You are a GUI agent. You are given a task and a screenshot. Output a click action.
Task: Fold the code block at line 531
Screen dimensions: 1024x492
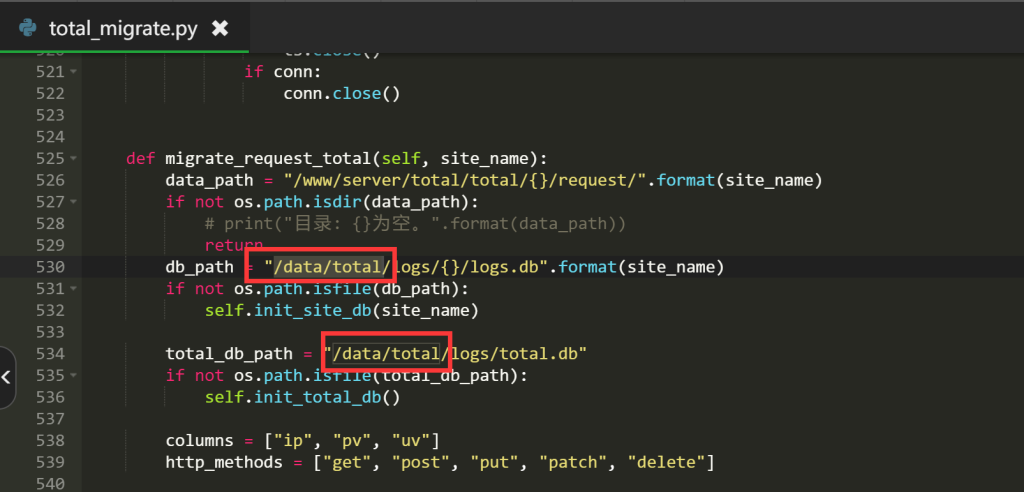pyautogui.click(x=74, y=289)
